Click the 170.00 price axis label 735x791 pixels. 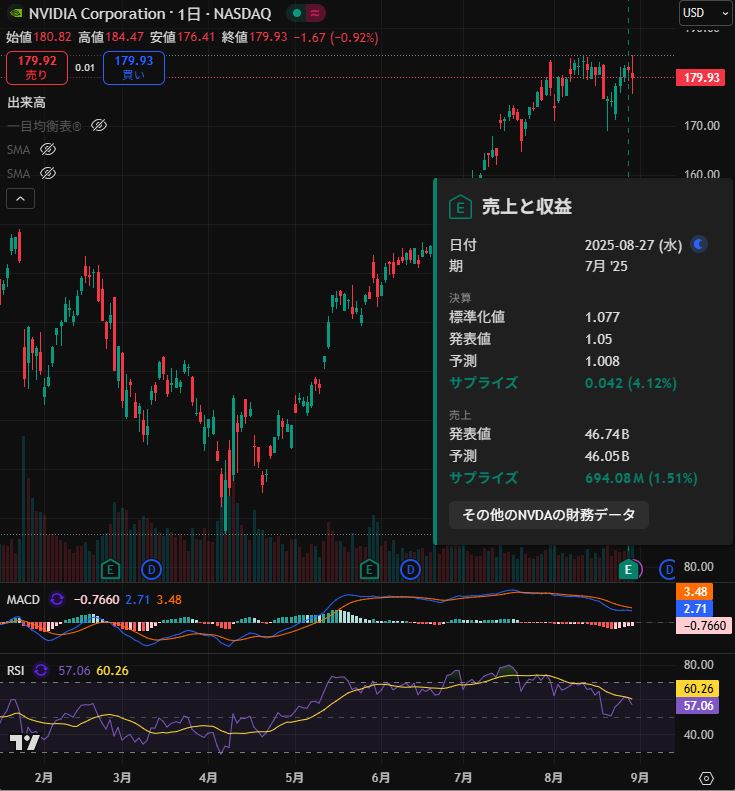(x=702, y=126)
